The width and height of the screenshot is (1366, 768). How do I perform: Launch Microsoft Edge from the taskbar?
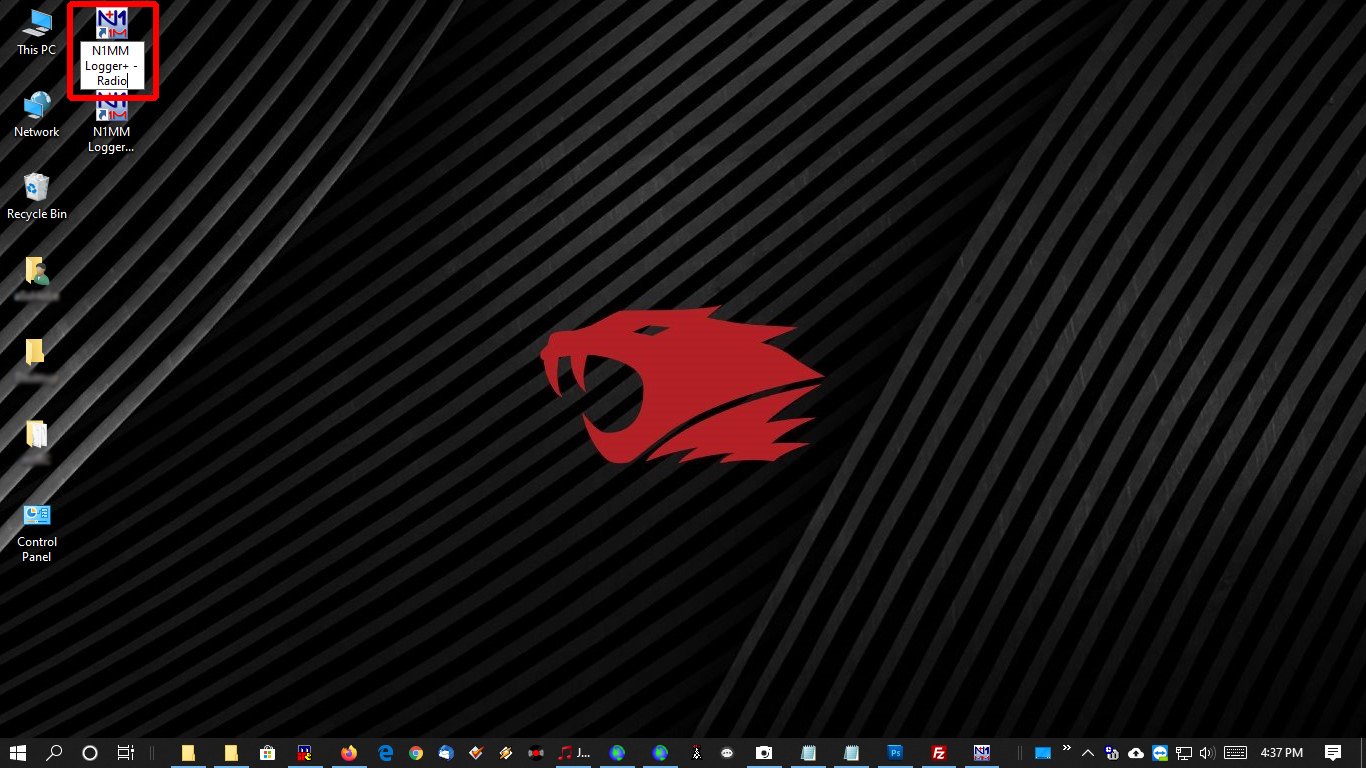[386, 753]
